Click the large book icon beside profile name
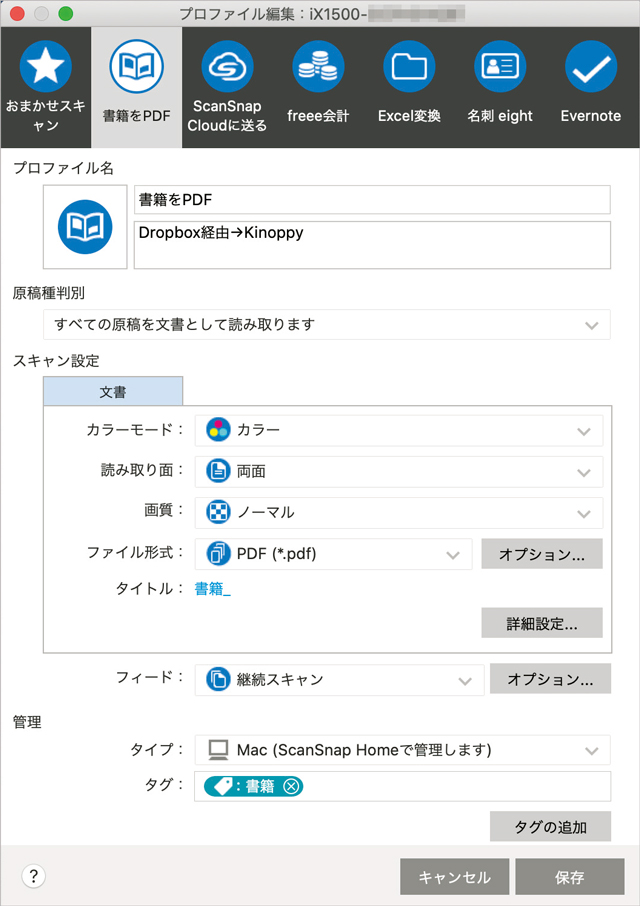Screen dimensions: 640x906 [x=85, y=227]
